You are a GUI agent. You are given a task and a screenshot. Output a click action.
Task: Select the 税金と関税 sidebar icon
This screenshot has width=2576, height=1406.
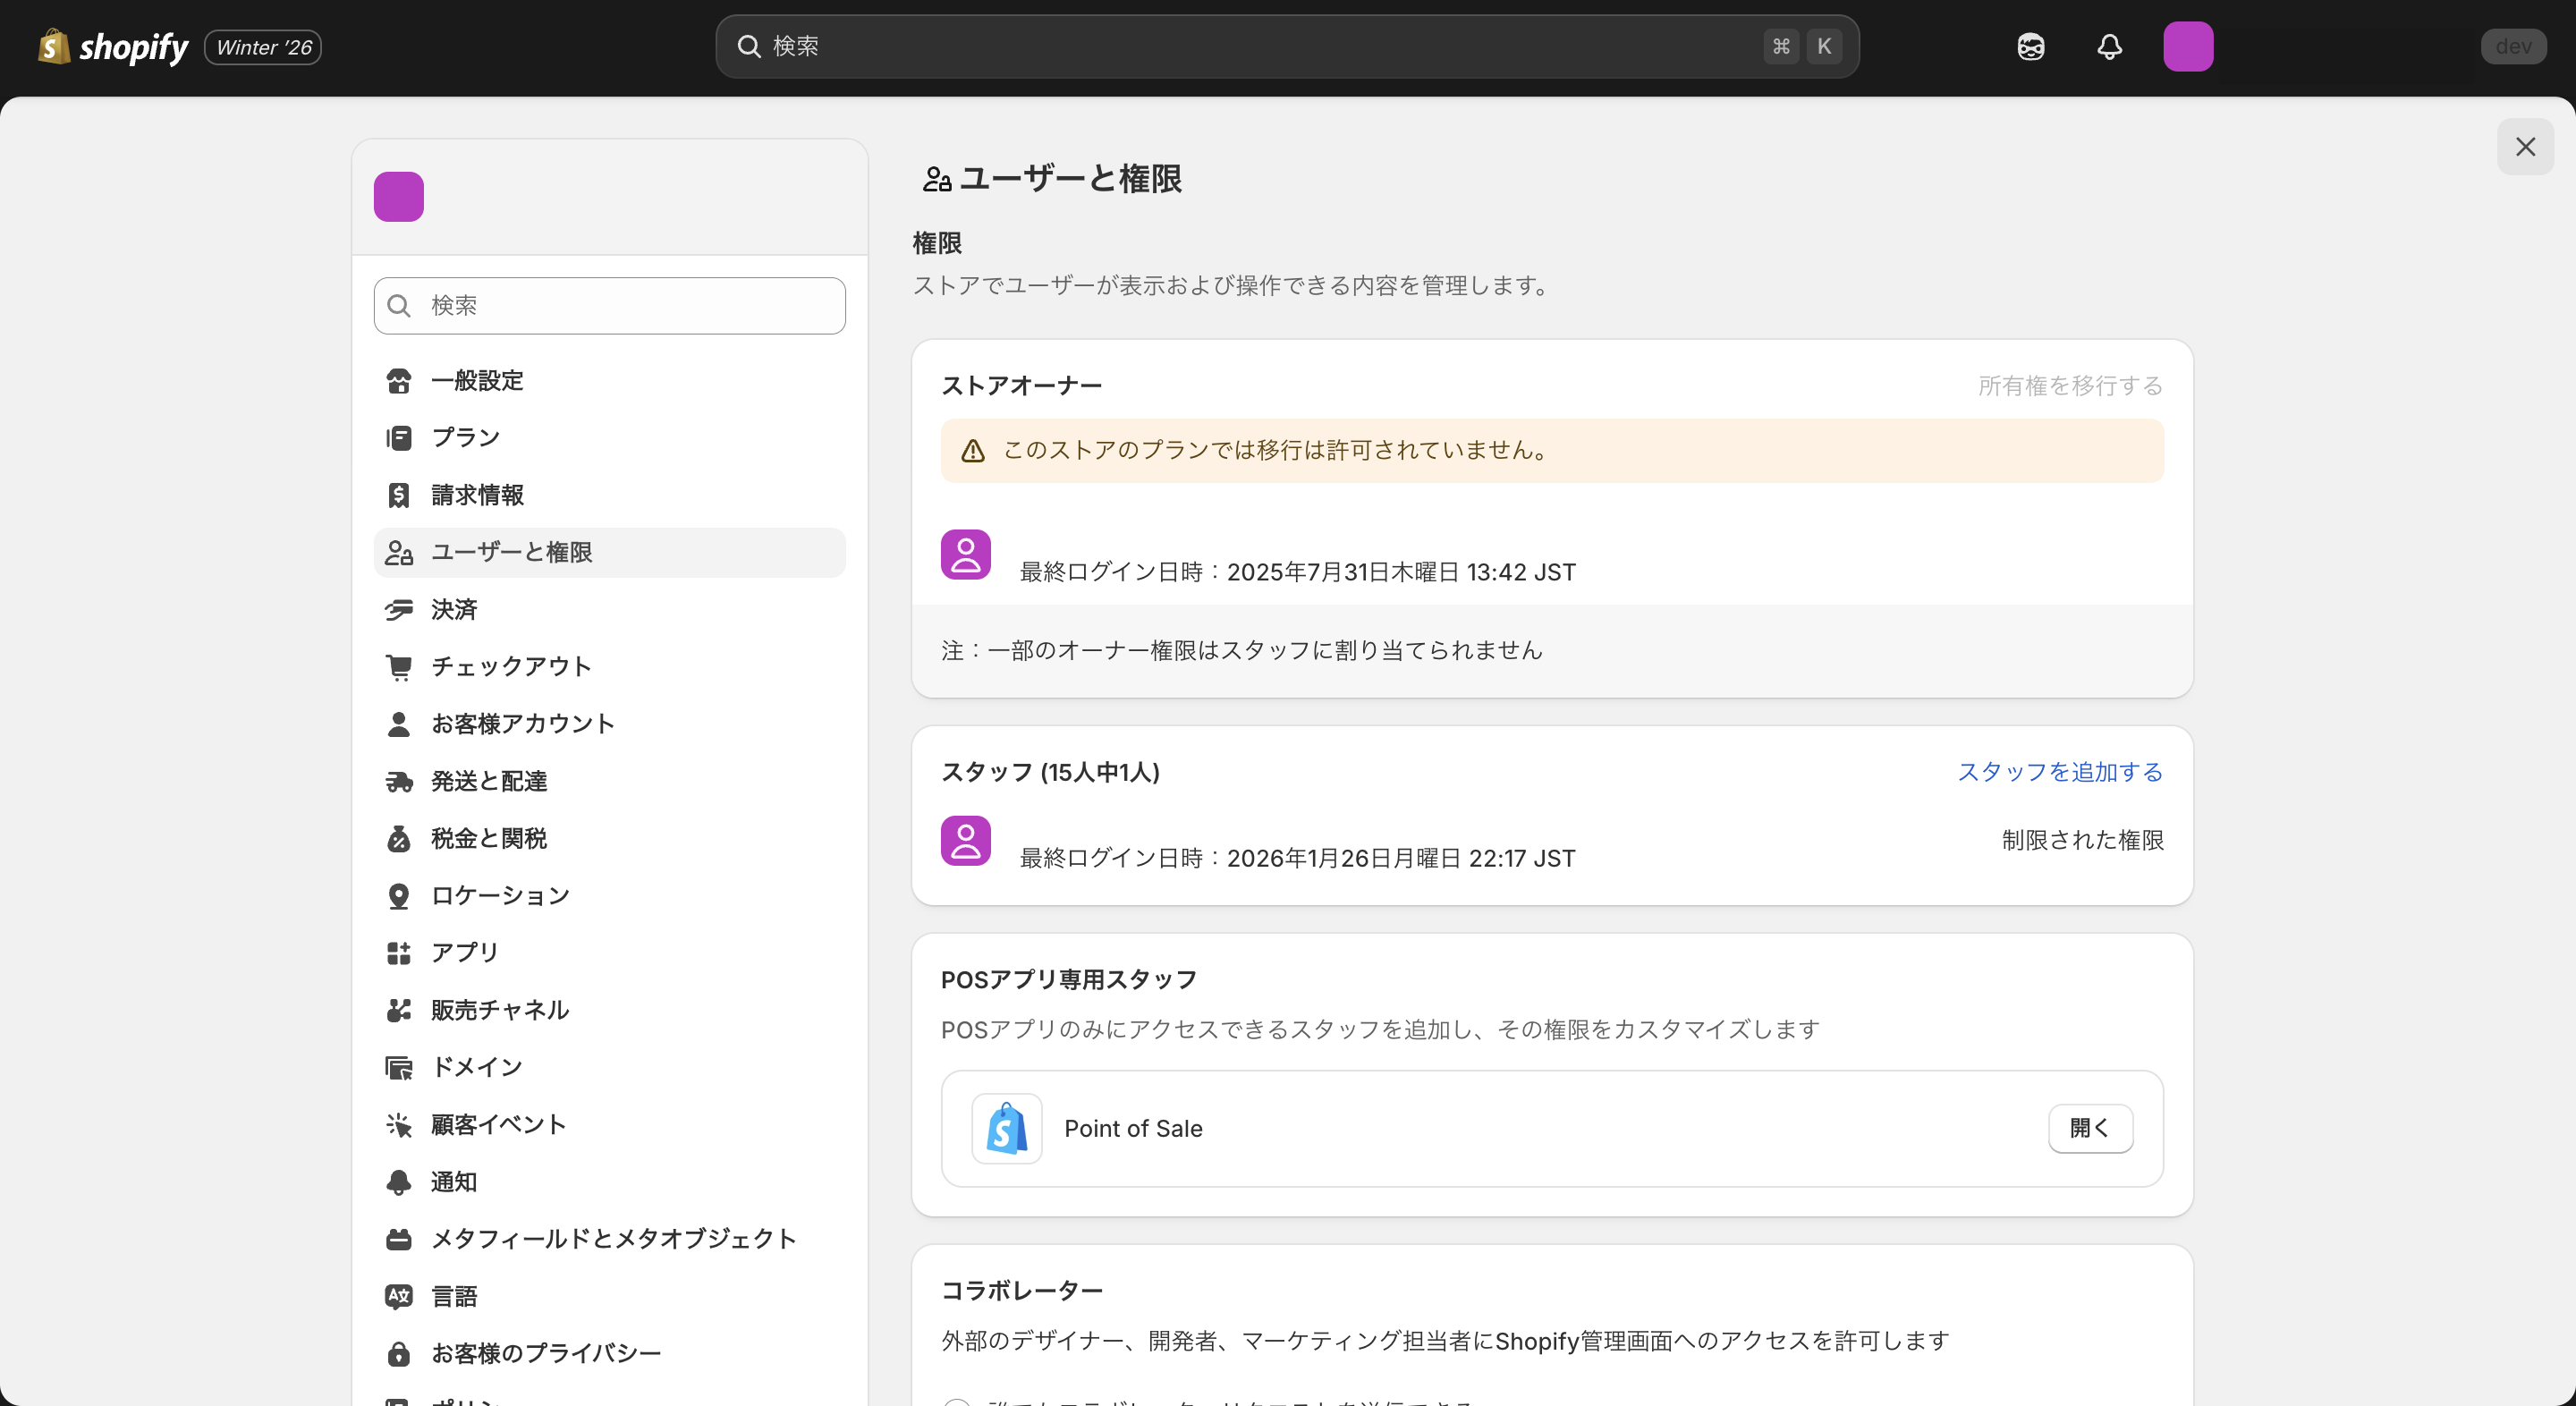pos(399,838)
